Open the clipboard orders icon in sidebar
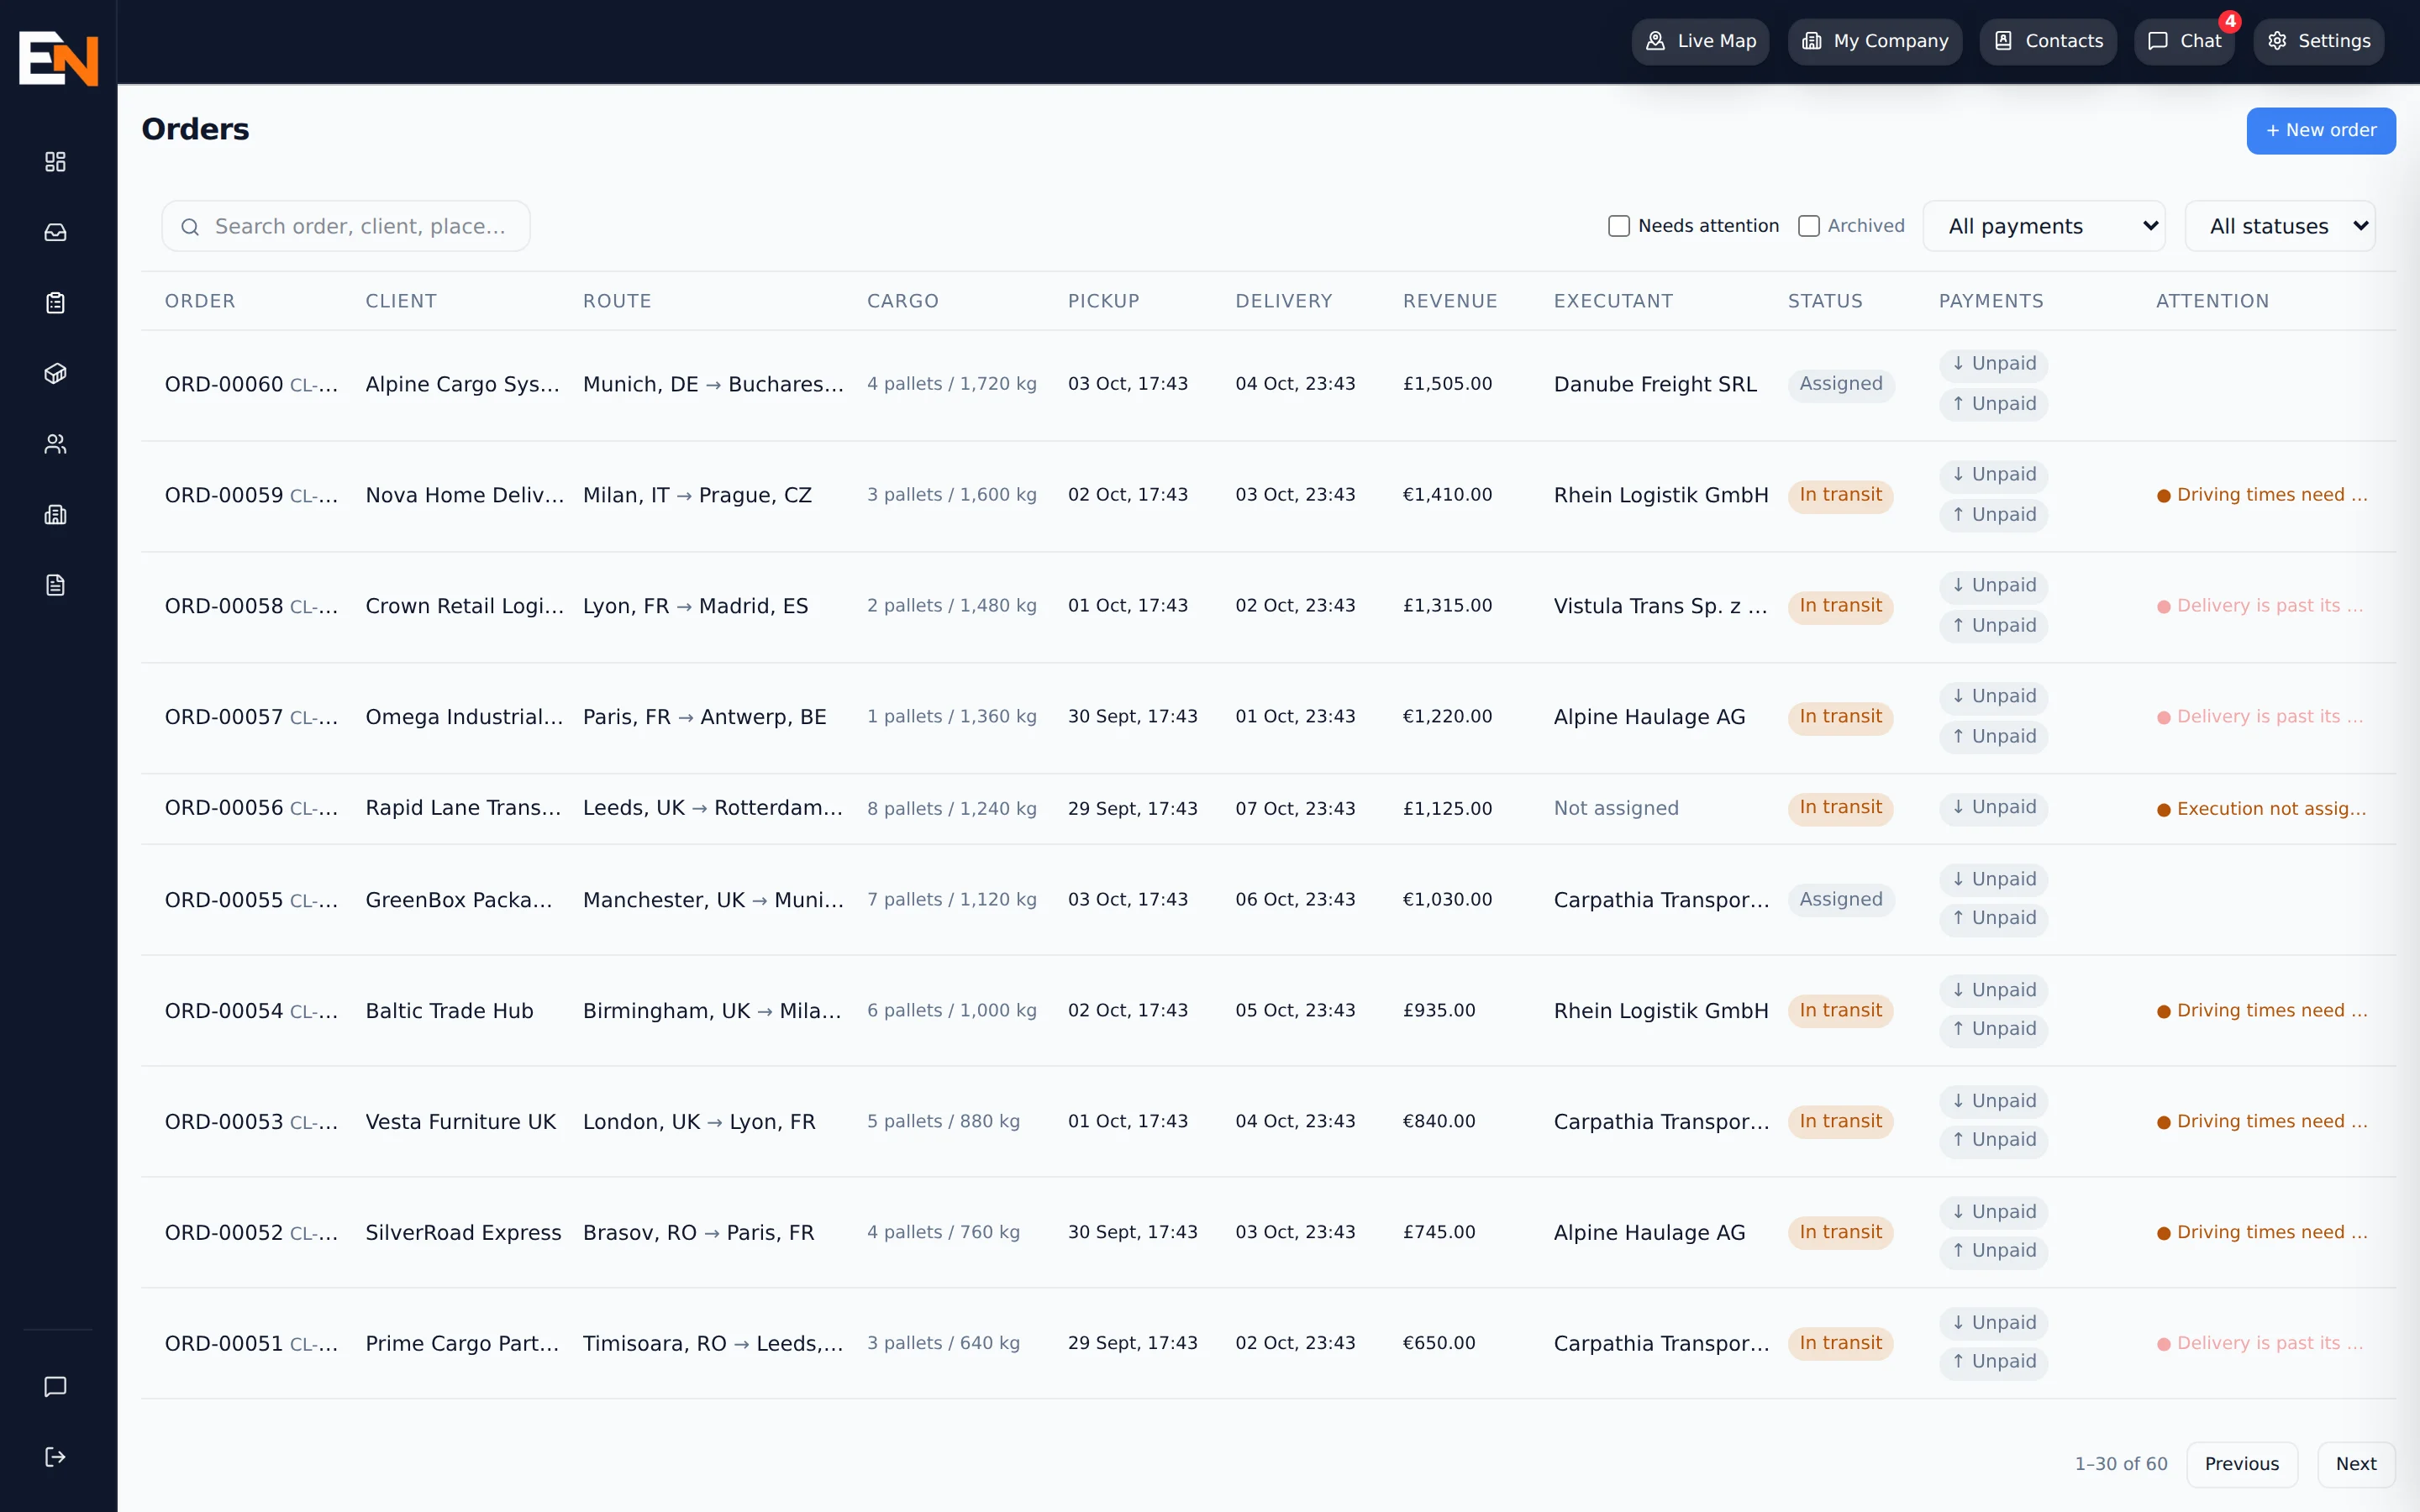This screenshot has height=1512, width=2420. pyautogui.click(x=56, y=303)
